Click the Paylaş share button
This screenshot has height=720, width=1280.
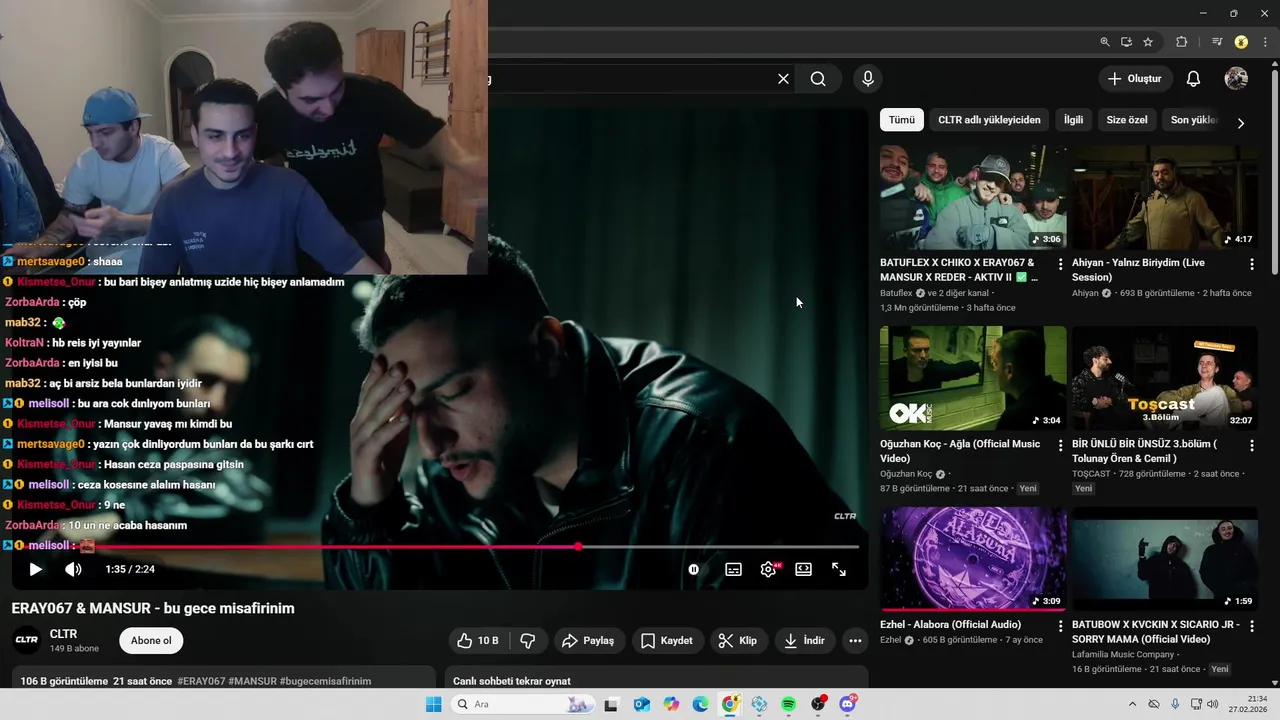(588, 641)
